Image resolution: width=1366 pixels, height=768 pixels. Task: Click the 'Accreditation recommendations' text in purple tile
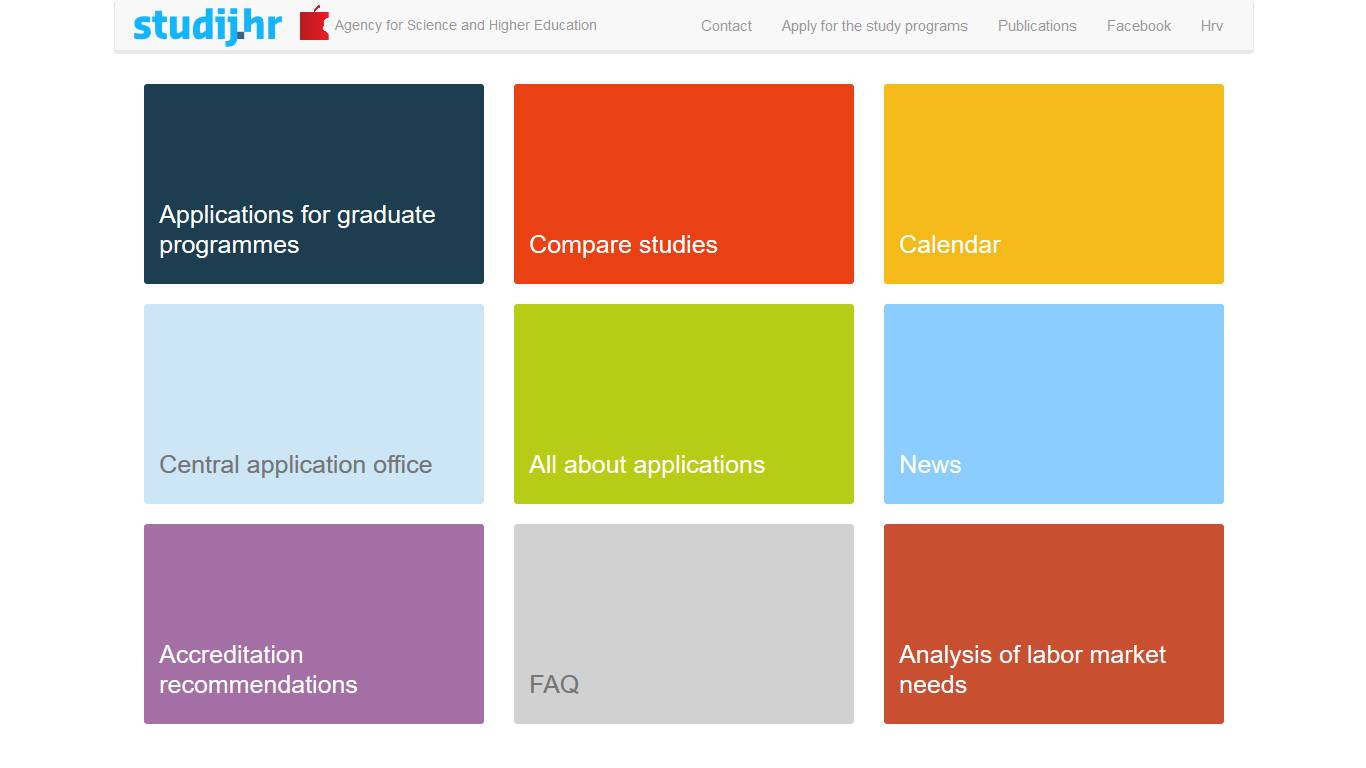pyautogui.click(x=258, y=670)
